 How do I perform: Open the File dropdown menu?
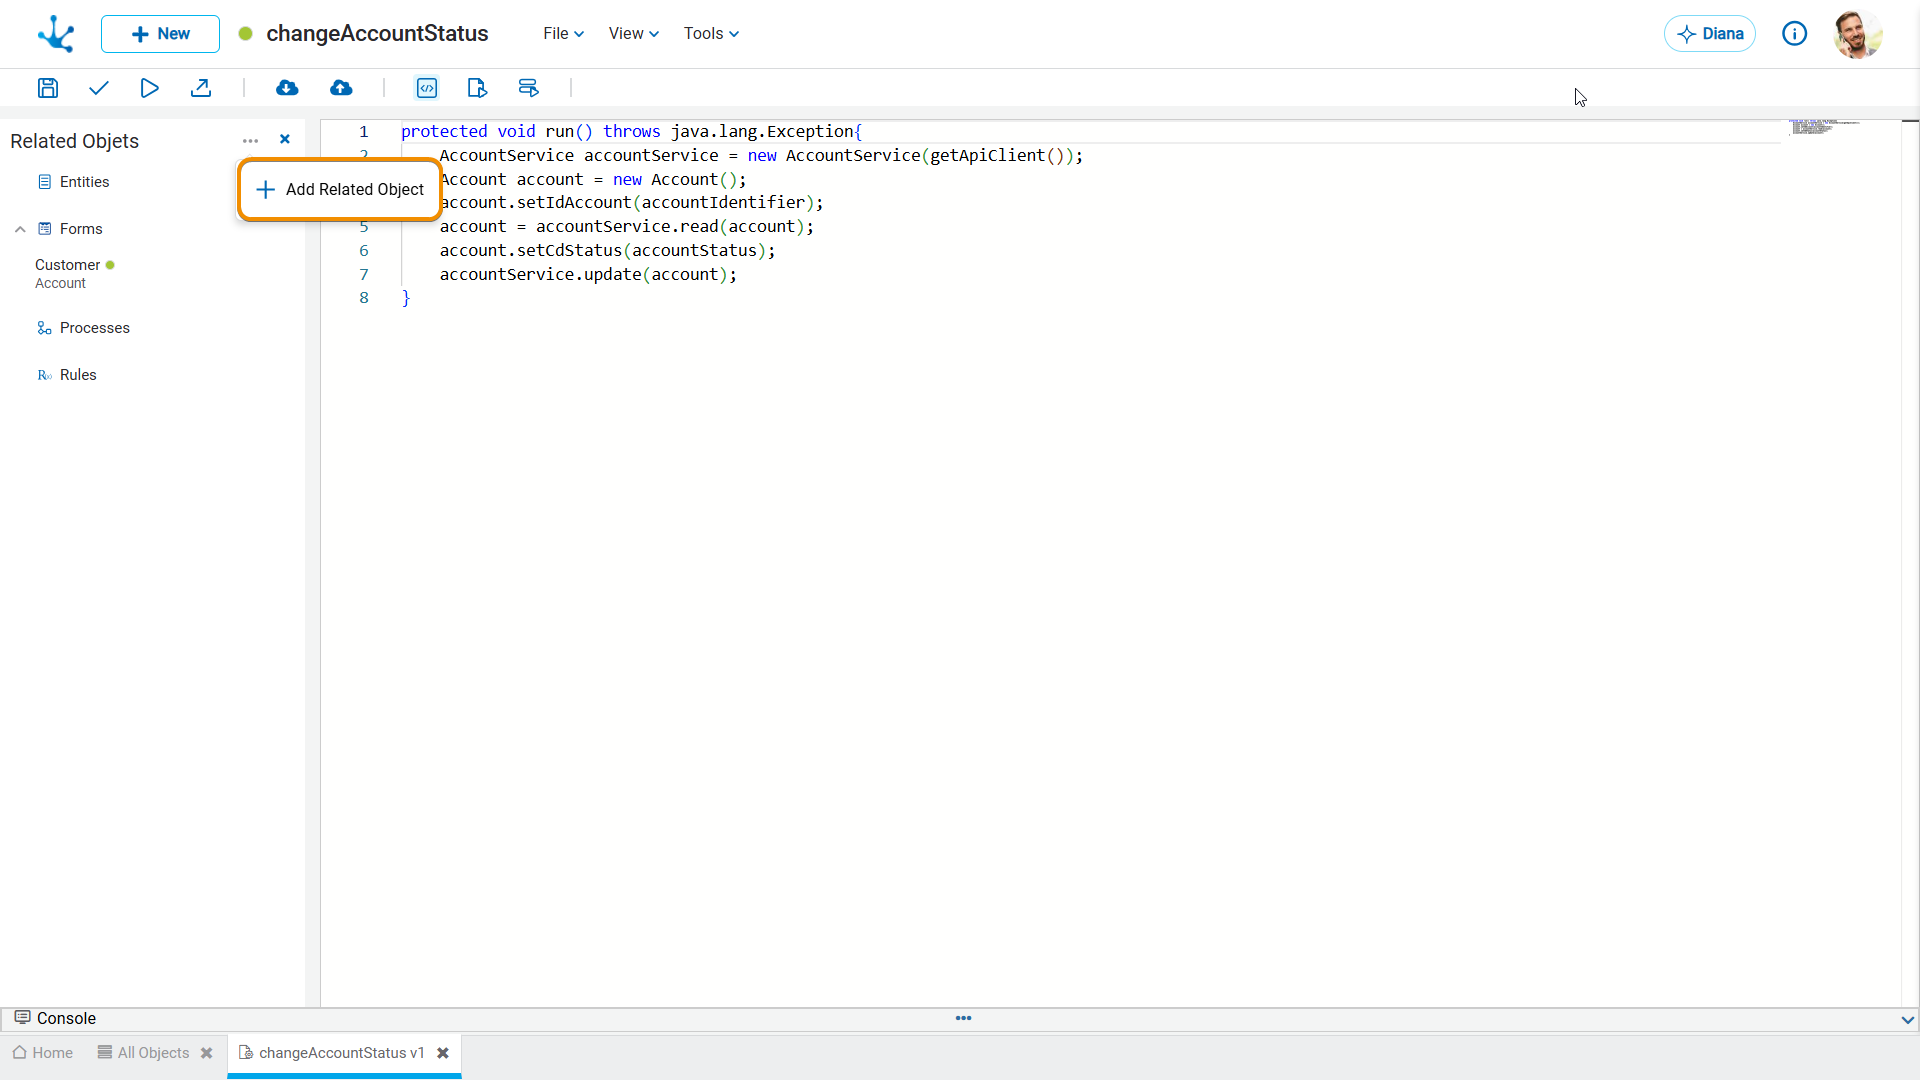[563, 34]
